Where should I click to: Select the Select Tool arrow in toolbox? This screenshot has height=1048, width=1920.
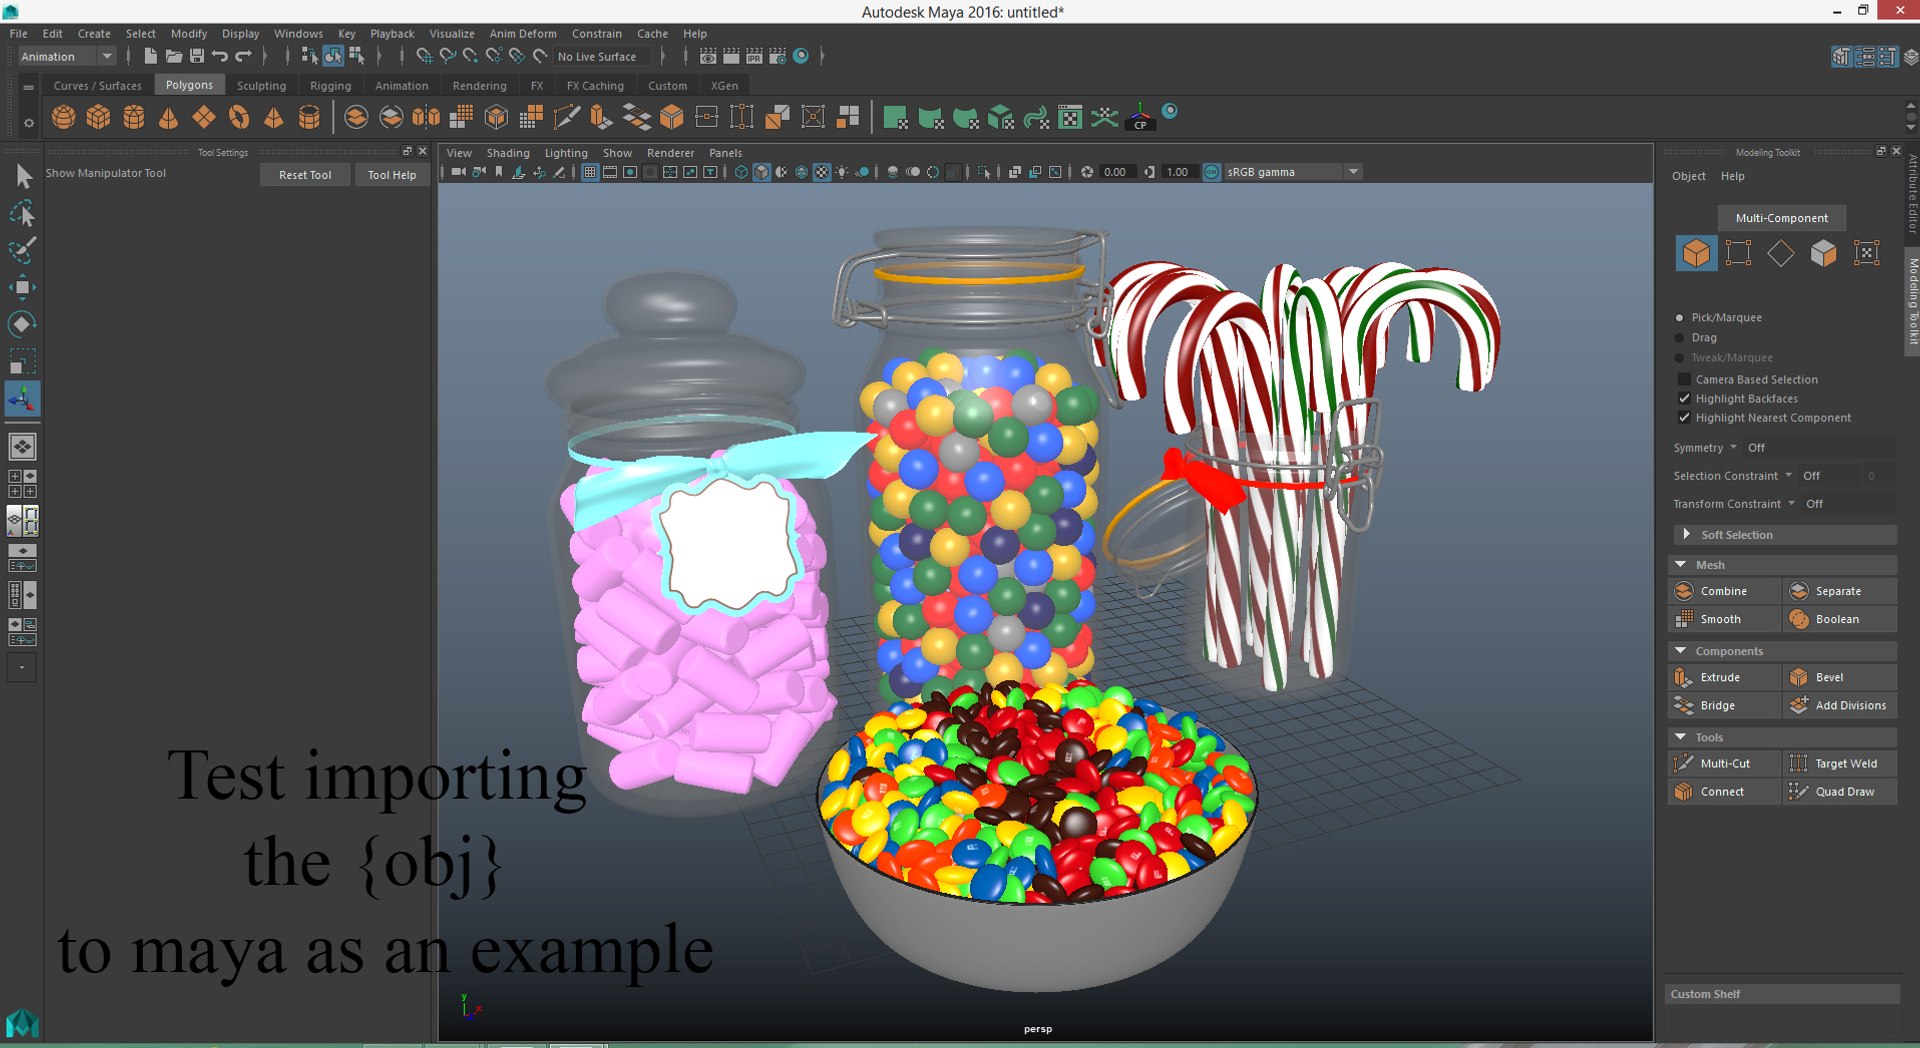click(x=22, y=177)
